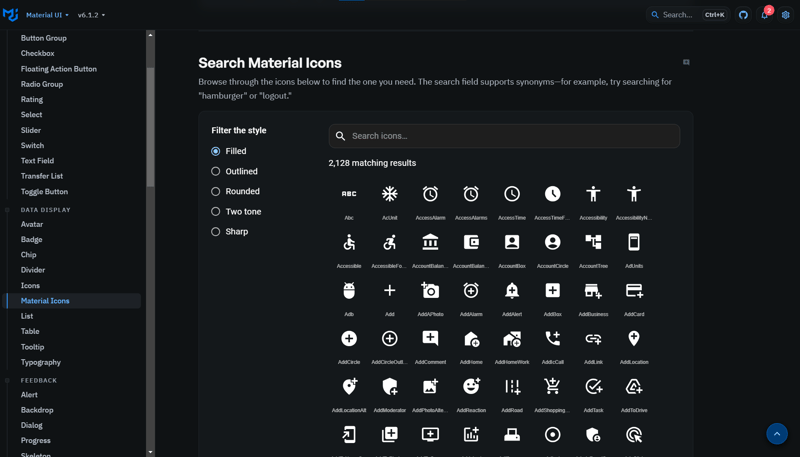800x457 pixels.
Task: Open the Material UI product dropdown
Action: point(47,15)
